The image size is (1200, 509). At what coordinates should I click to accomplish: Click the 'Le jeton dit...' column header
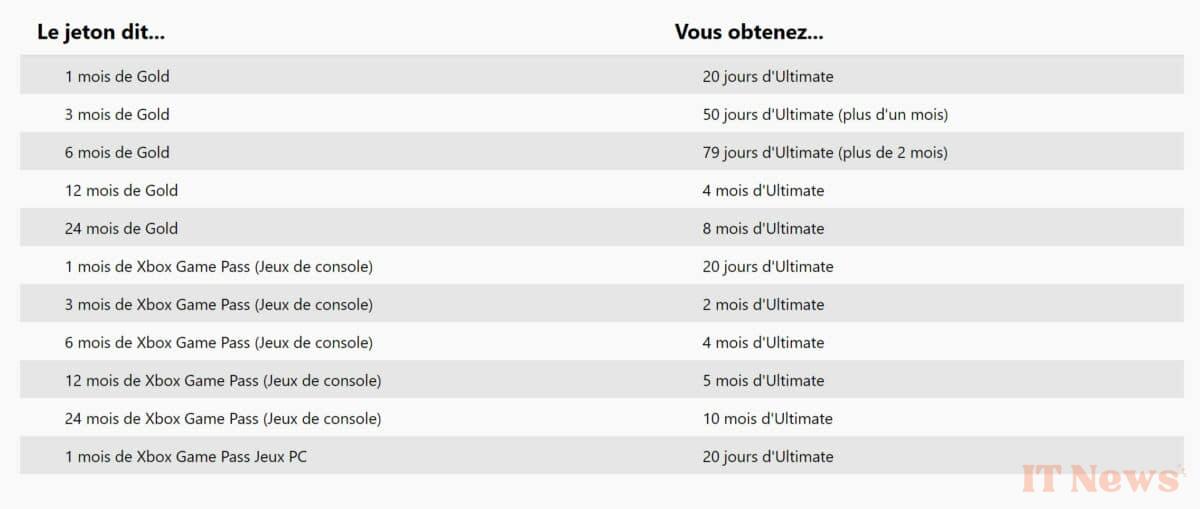(101, 32)
